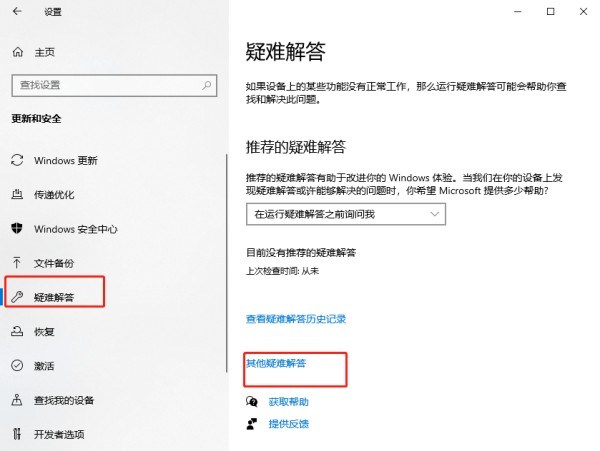Screen dimensions: 600x451
Task: Click the 获取帮助 link
Action: click(289, 402)
